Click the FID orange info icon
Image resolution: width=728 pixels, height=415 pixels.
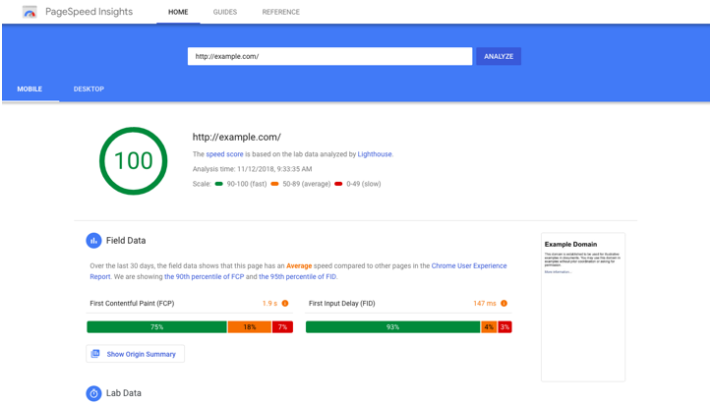tap(504, 303)
